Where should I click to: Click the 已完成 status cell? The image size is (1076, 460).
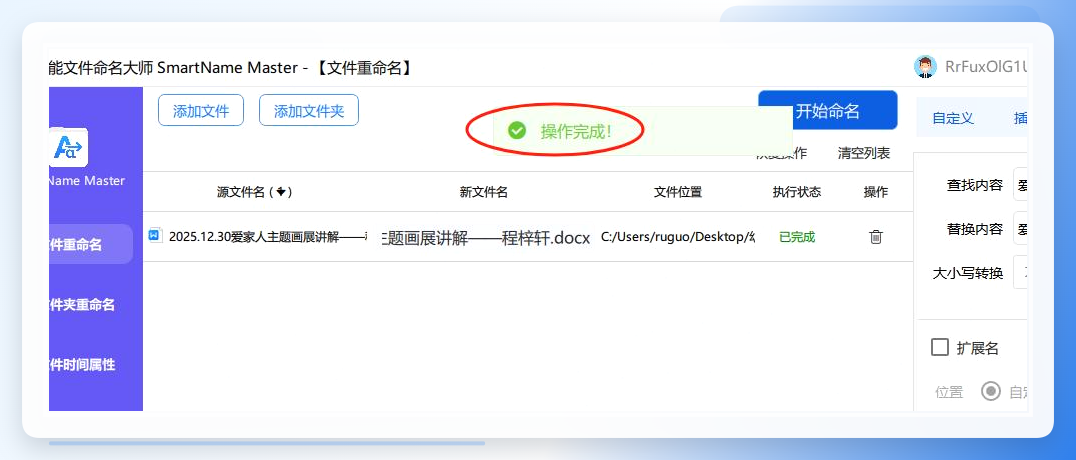pos(797,238)
